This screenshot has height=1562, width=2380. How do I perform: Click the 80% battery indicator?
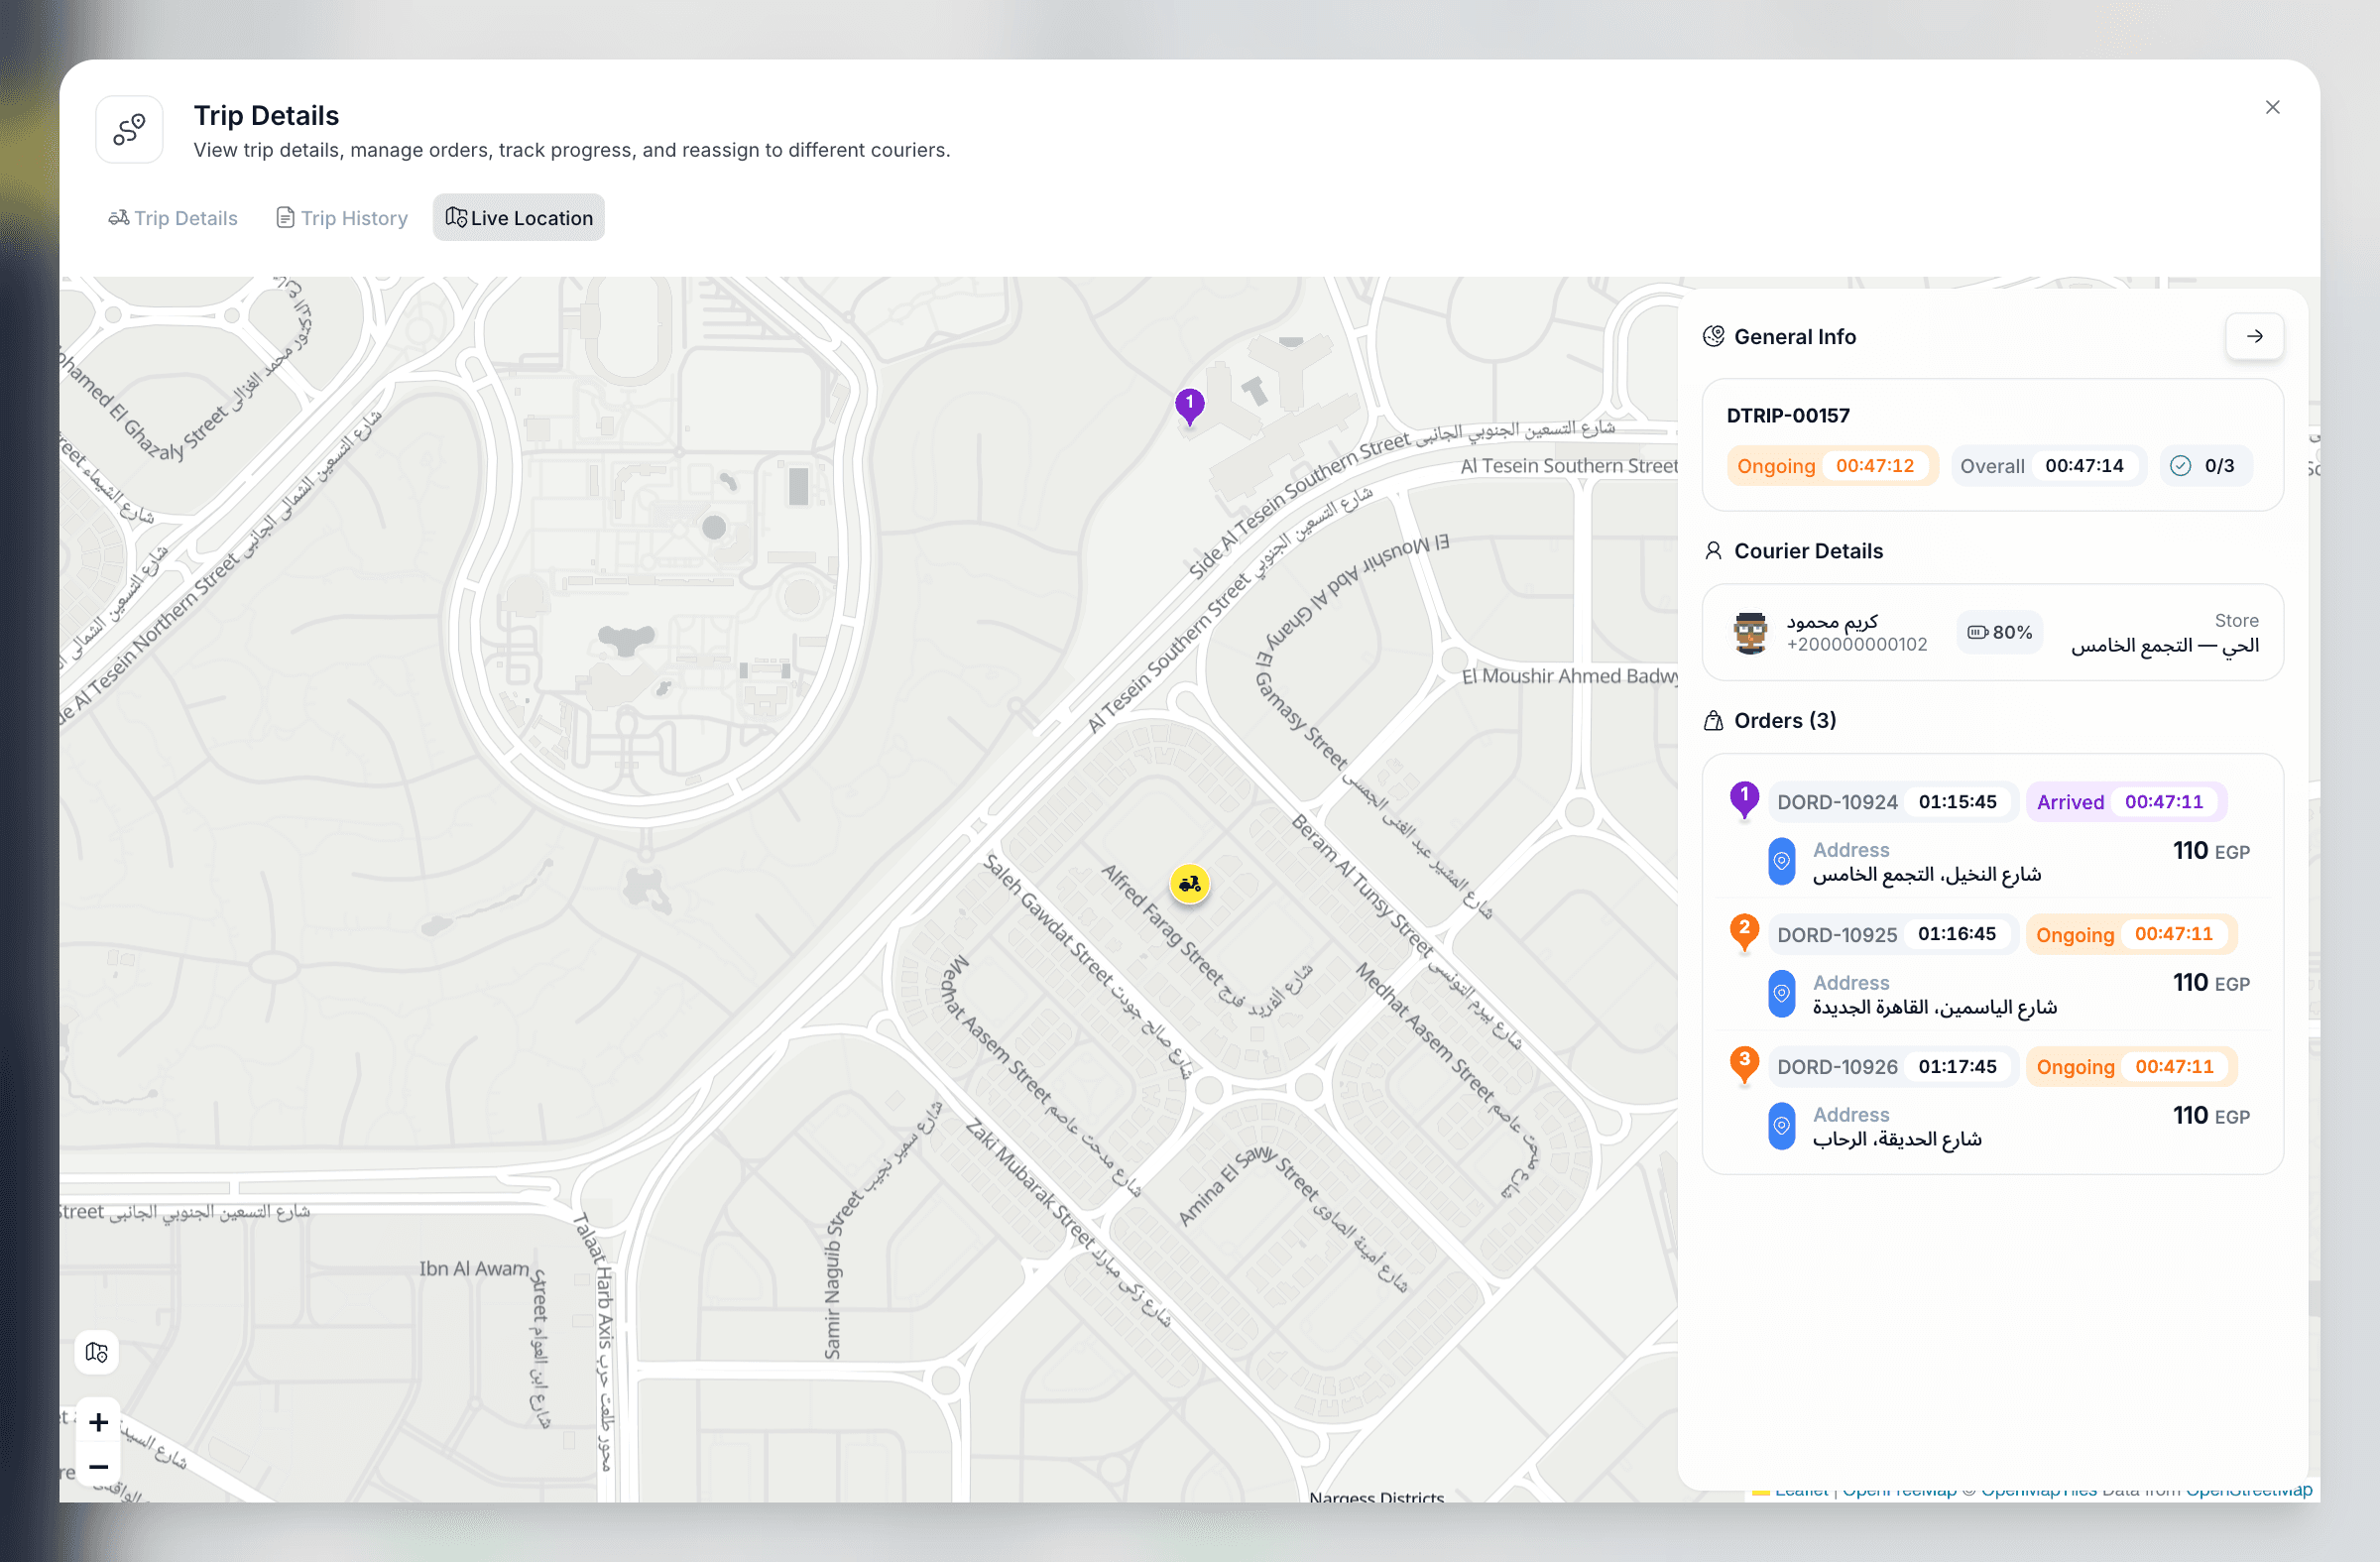tap(2000, 632)
